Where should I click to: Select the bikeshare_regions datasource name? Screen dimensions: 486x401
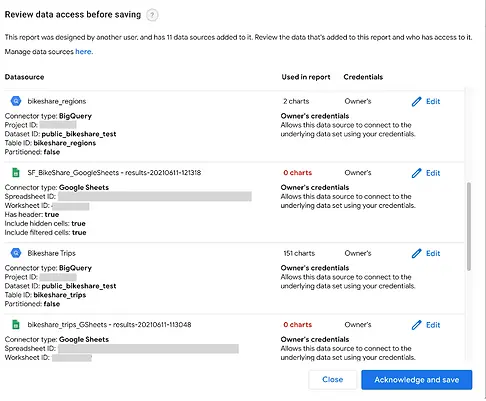[57, 101]
